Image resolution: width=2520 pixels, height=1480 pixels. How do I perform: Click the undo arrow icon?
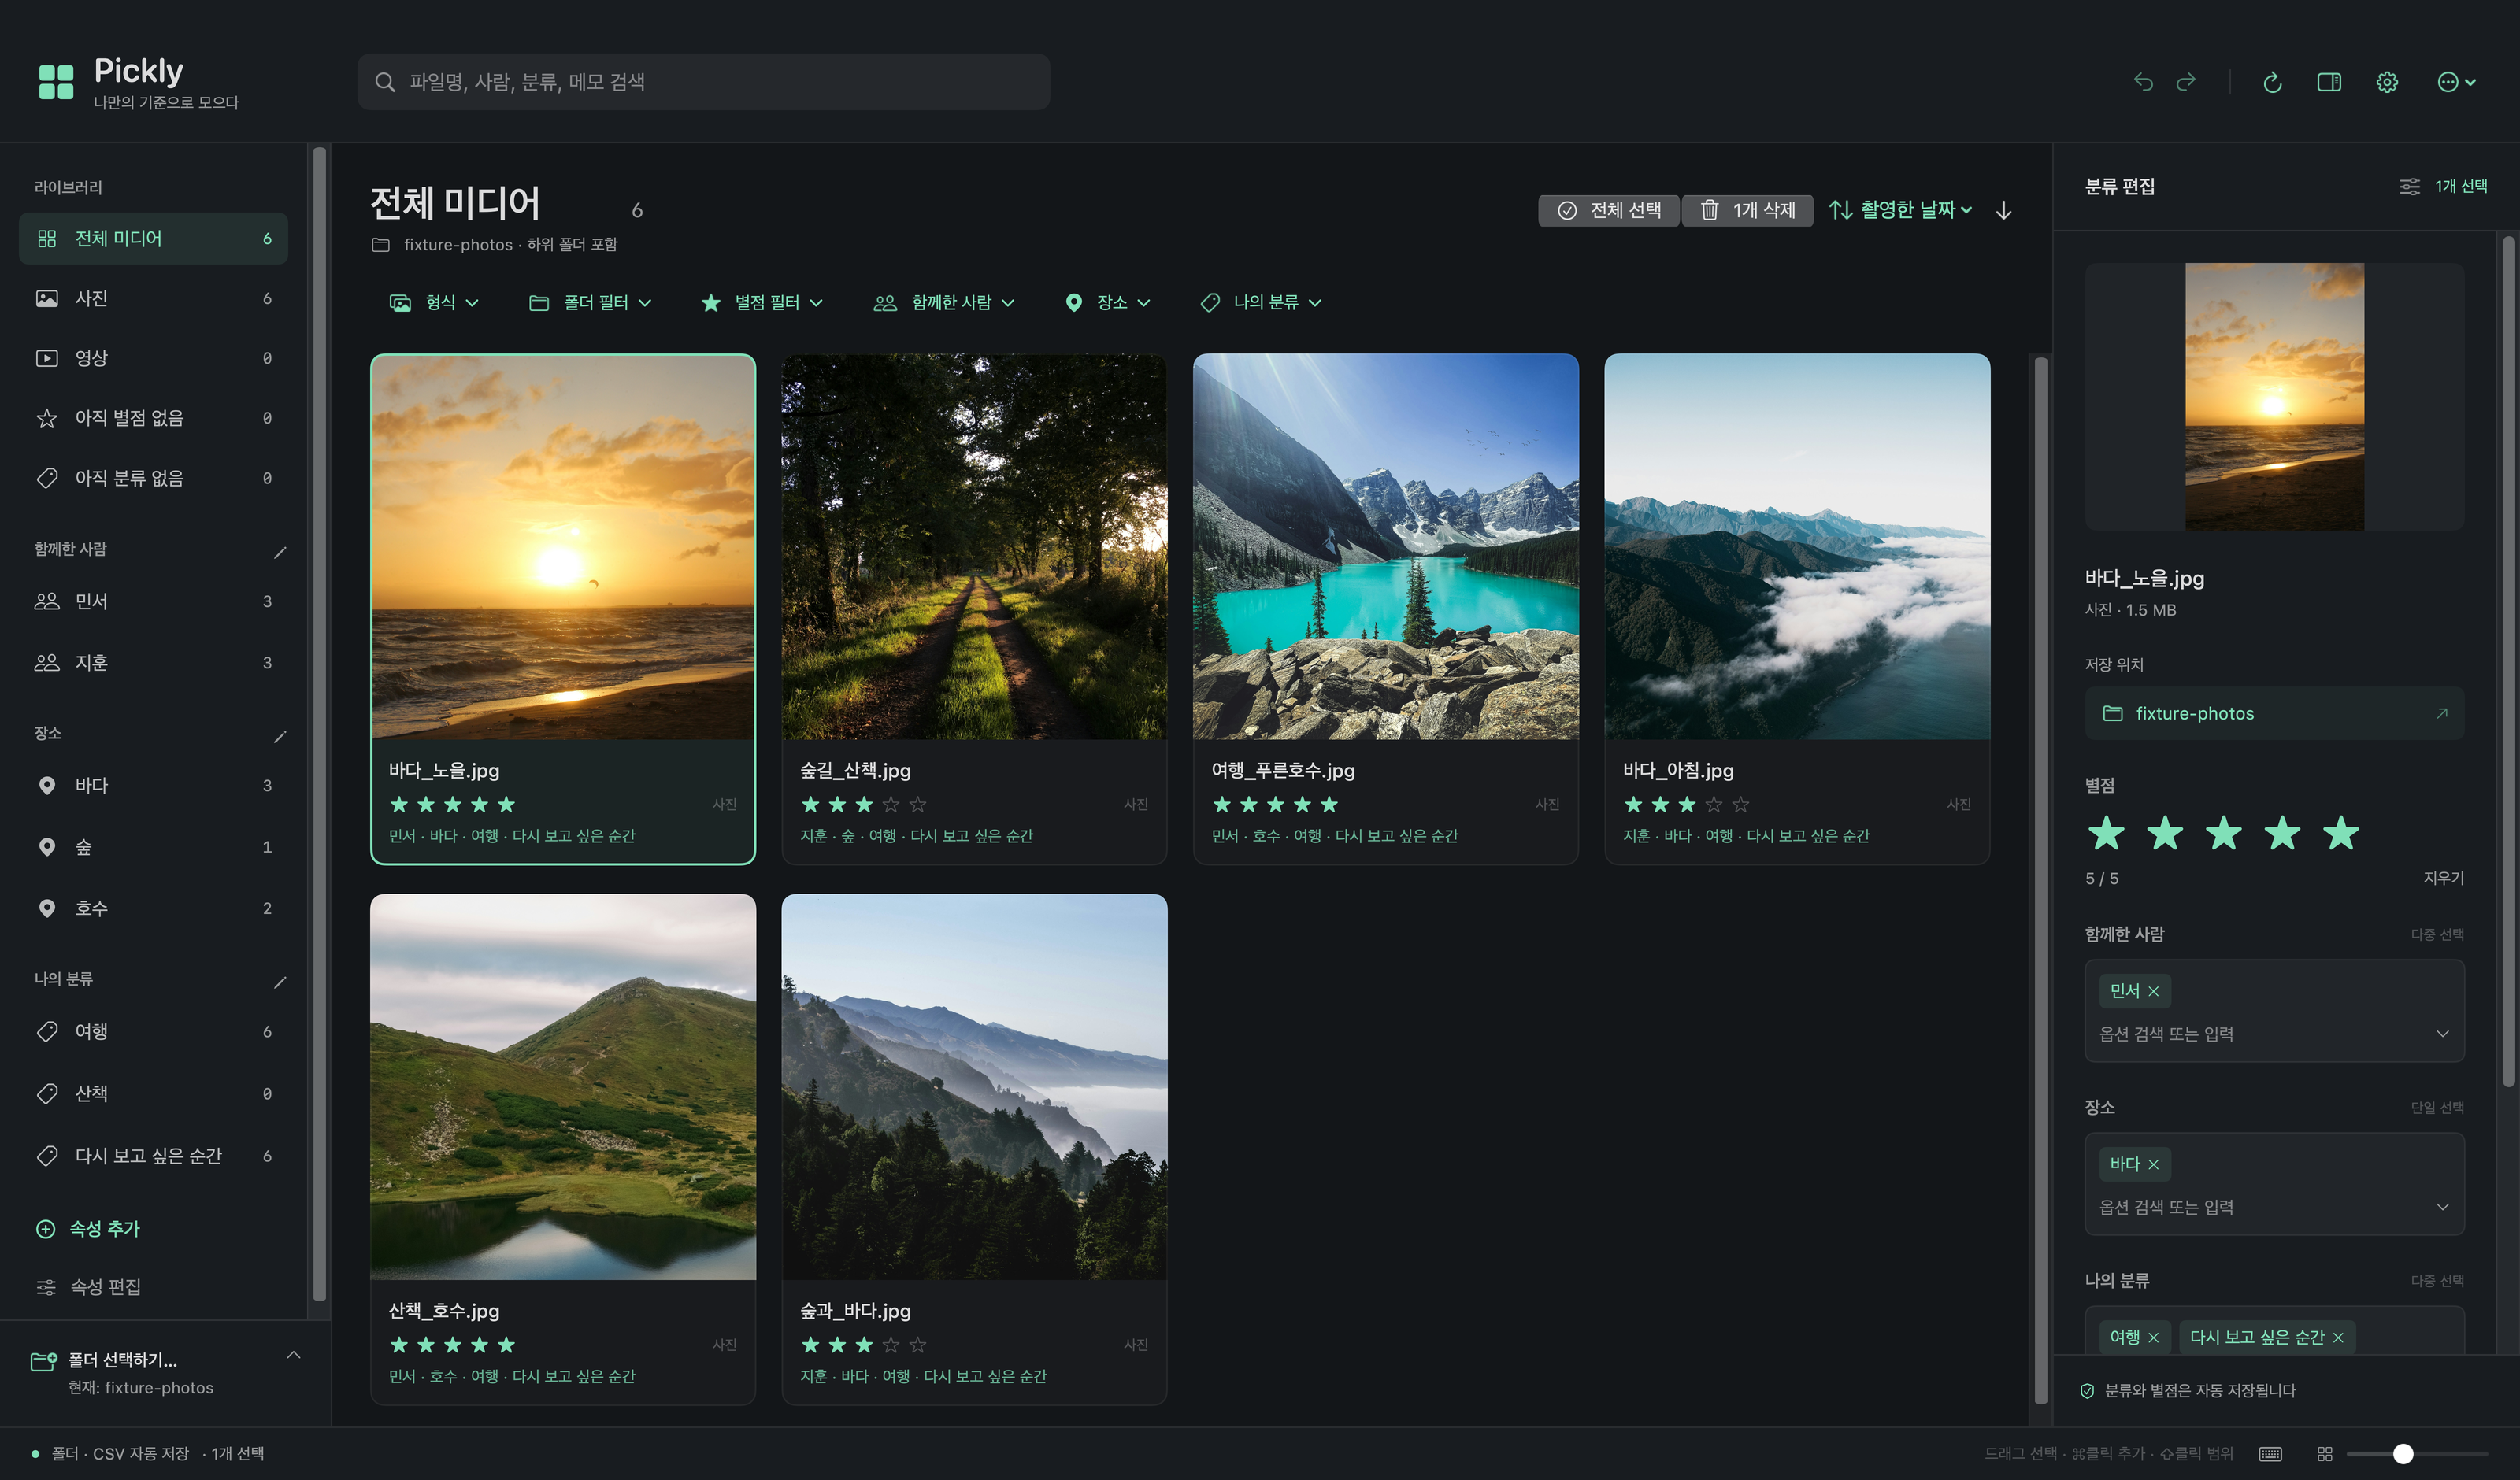pos(2143,82)
